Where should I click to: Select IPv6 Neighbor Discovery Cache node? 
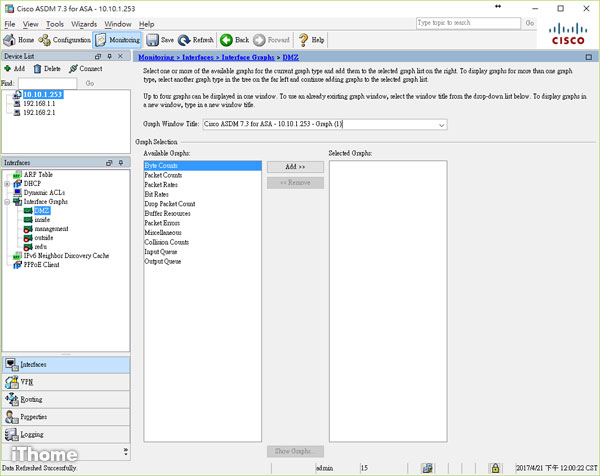[66, 256]
